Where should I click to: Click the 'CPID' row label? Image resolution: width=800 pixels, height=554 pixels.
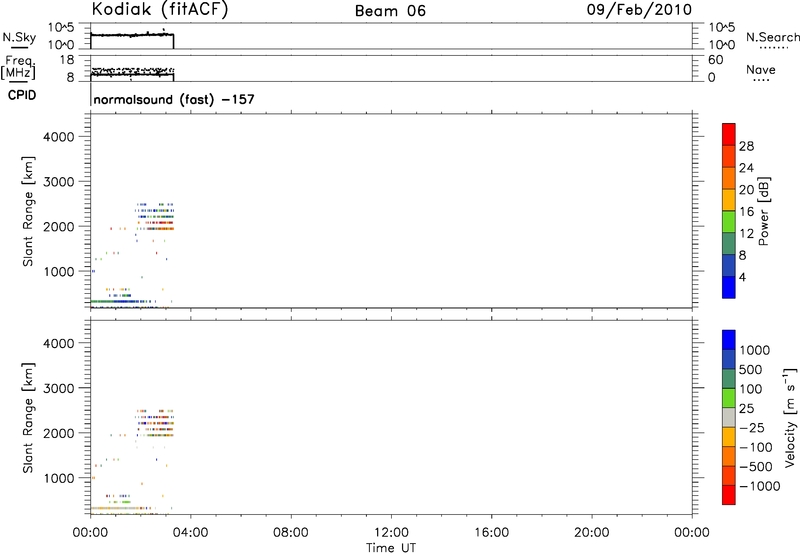point(22,95)
